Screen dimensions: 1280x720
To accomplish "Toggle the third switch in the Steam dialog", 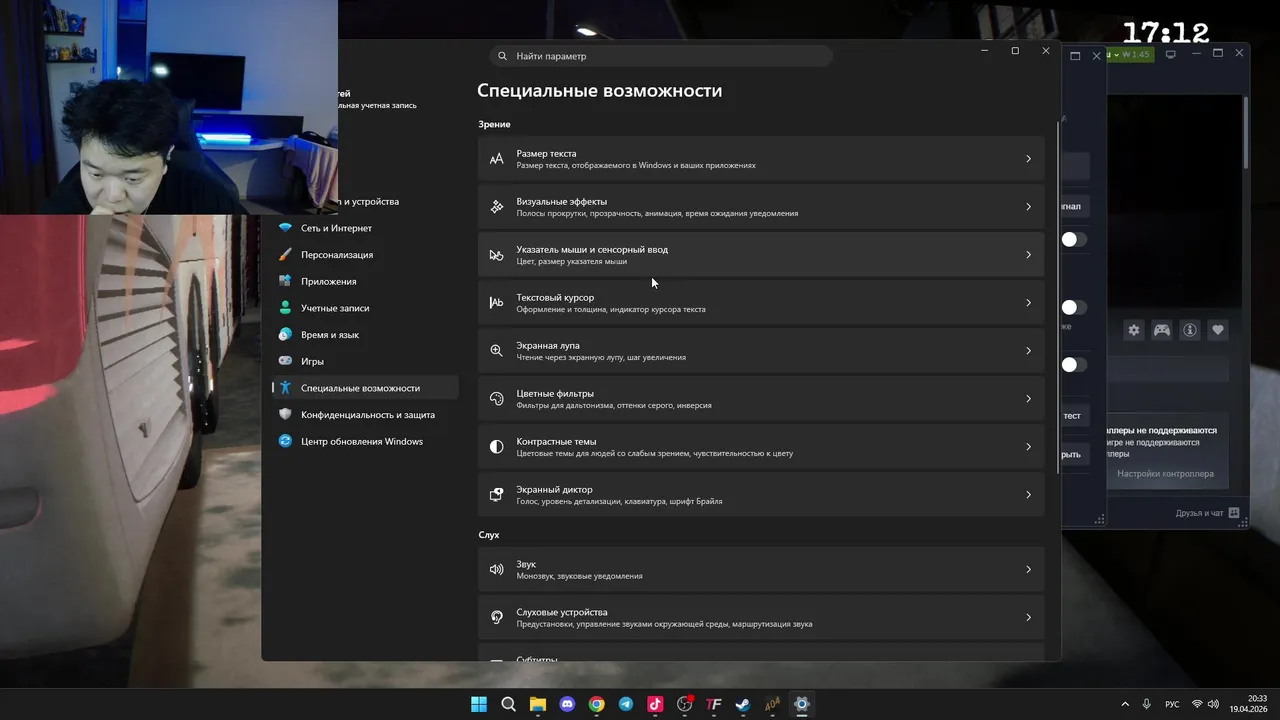I will pyautogui.click(x=1073, y=365).
